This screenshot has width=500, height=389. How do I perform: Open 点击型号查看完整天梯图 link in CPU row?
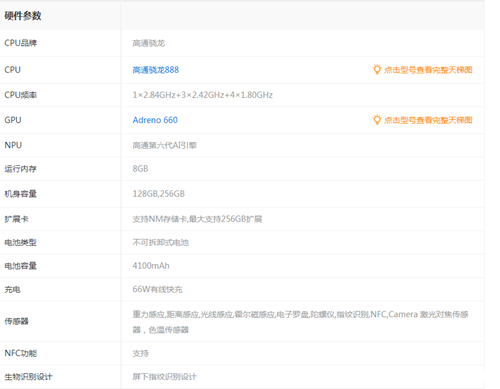click(x=428, y=70)
